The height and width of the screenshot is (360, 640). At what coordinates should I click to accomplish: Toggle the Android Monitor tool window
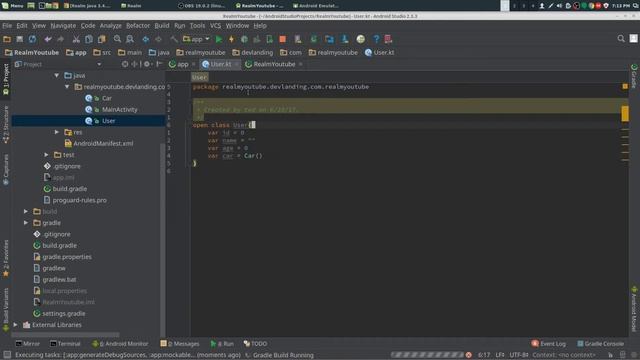[120, 344]
